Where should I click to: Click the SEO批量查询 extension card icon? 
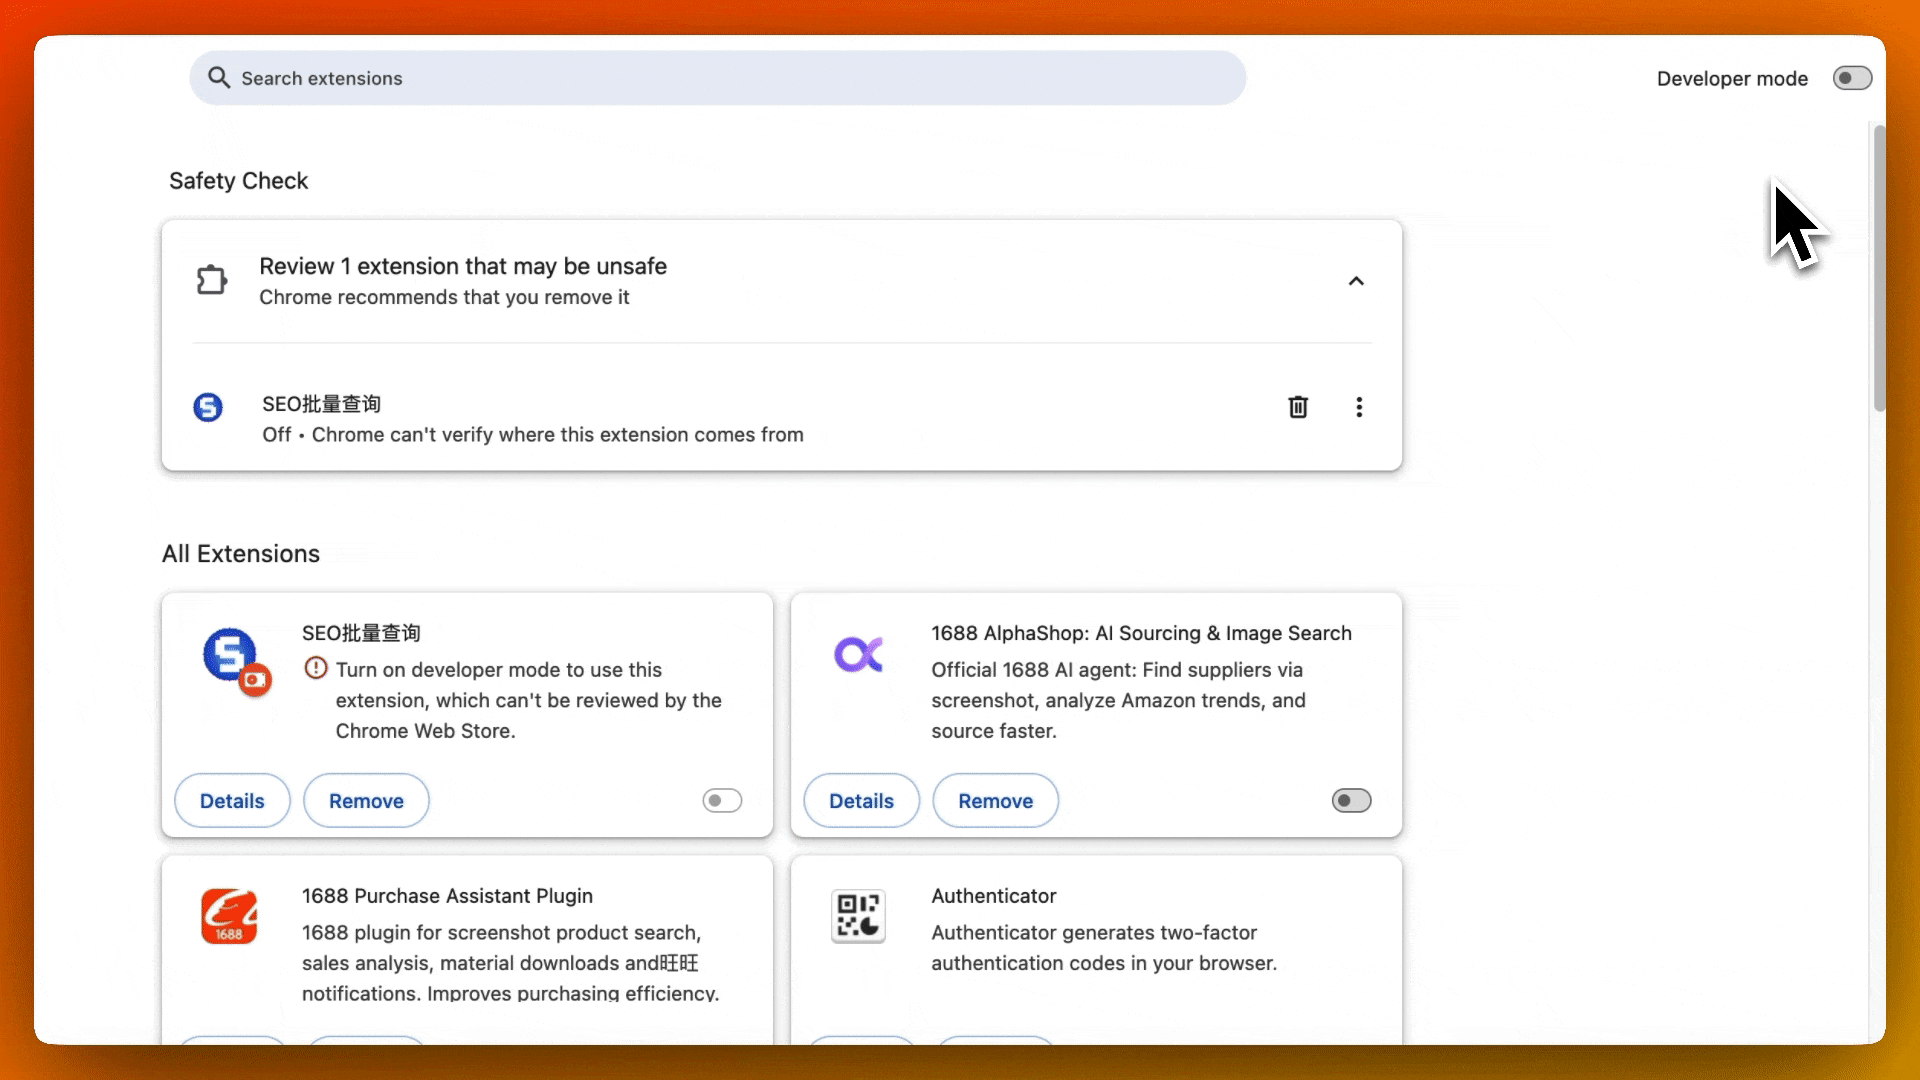[236, 660]
